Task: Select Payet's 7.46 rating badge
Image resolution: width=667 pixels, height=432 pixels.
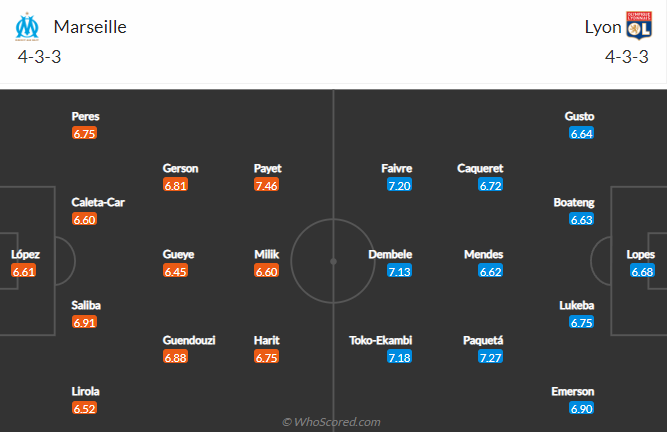Action: 266,186
